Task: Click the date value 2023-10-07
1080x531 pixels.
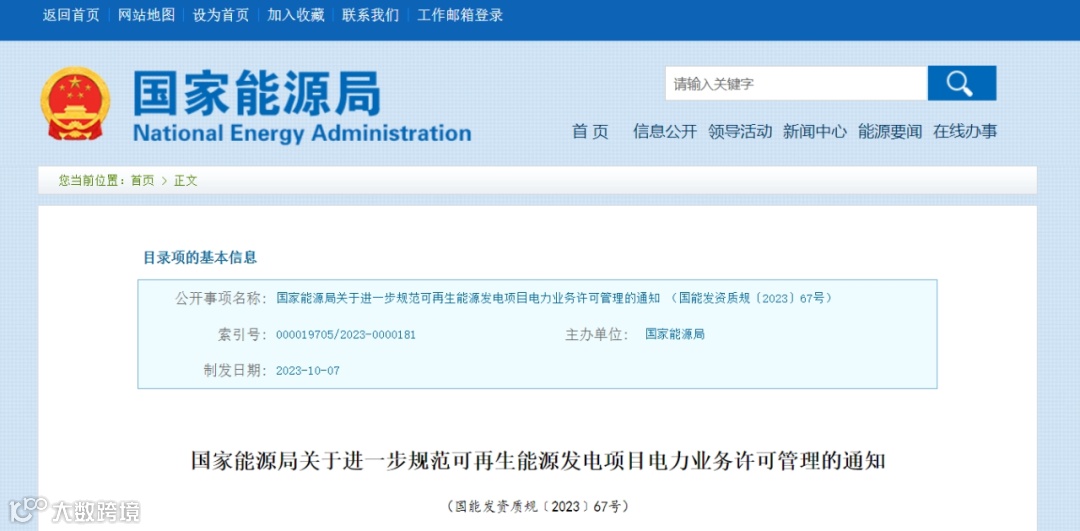Action: pyautogui.click(x=308, y=371)
